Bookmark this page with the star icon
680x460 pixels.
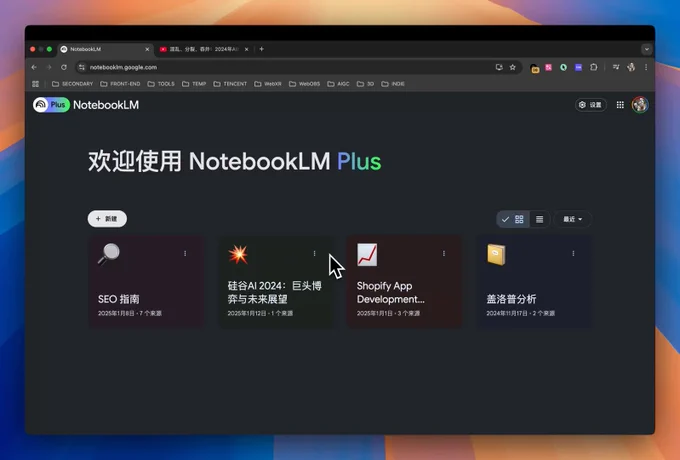[513, 67]
